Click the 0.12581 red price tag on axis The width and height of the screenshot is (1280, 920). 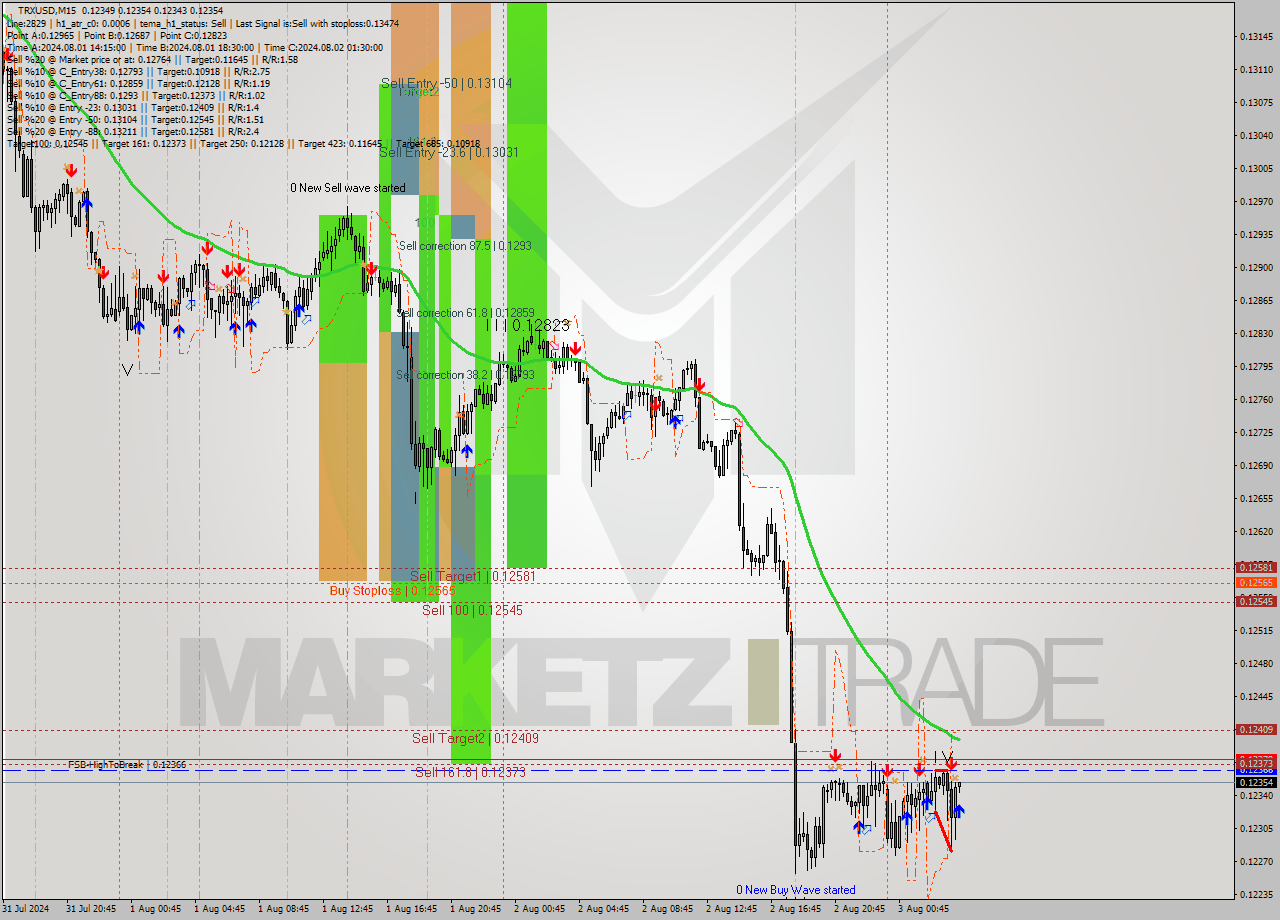[1256, 567]
